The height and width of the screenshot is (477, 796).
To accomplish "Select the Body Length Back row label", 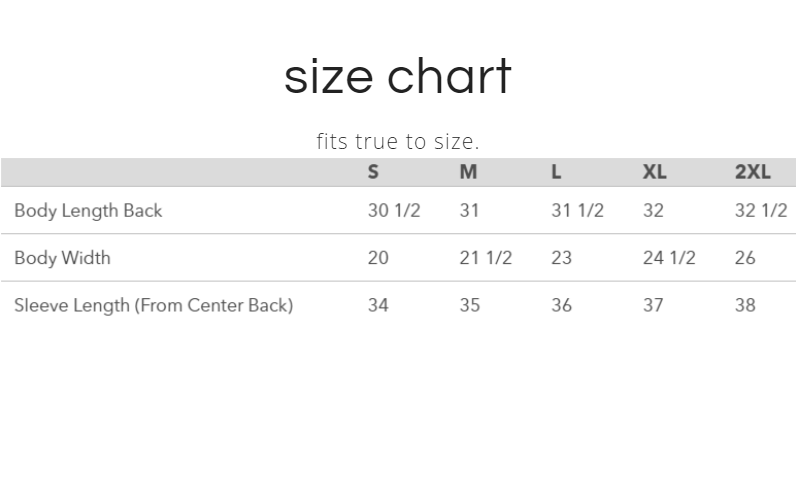I will point(88,211).
